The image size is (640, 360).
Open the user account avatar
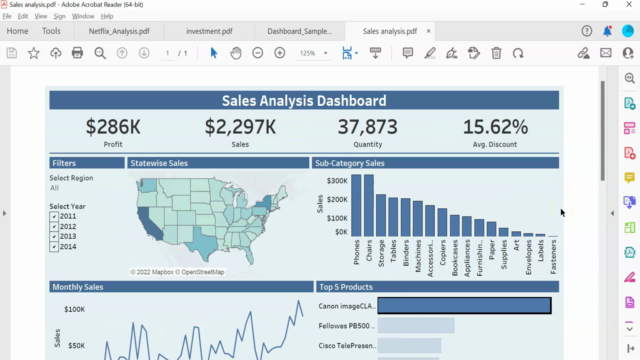click(628, 31)
